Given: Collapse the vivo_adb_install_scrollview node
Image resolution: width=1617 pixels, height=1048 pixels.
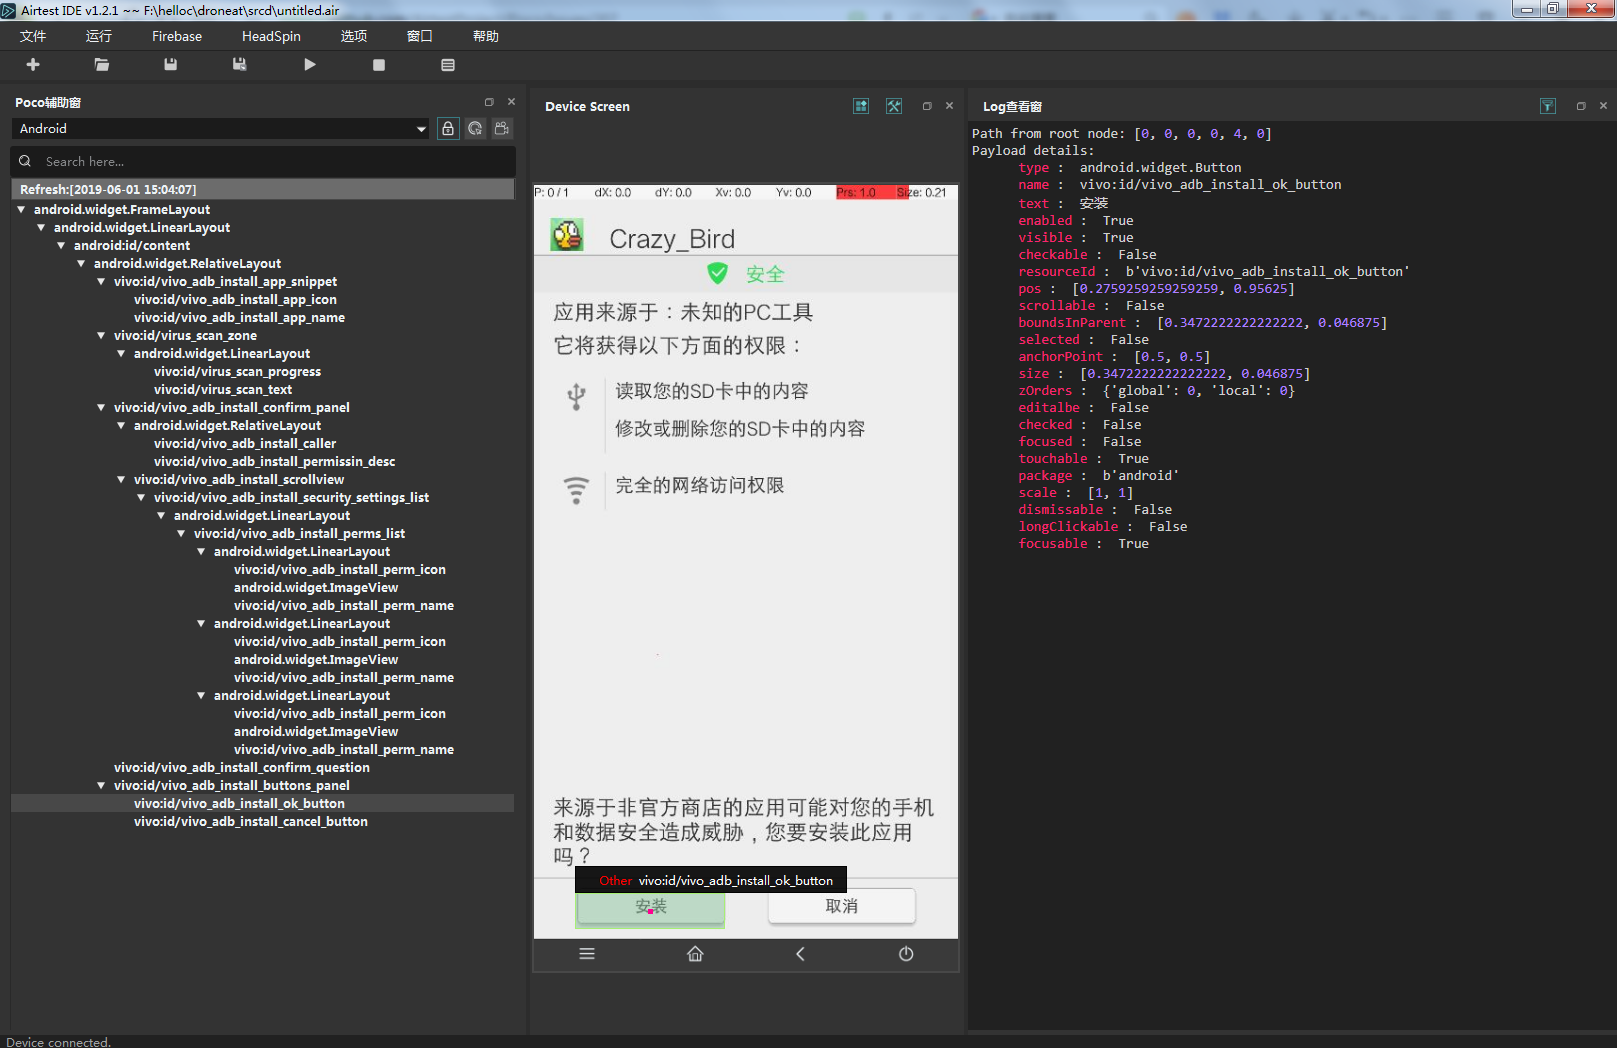Looking at the screenshot, I should click(x=121, y=480).
